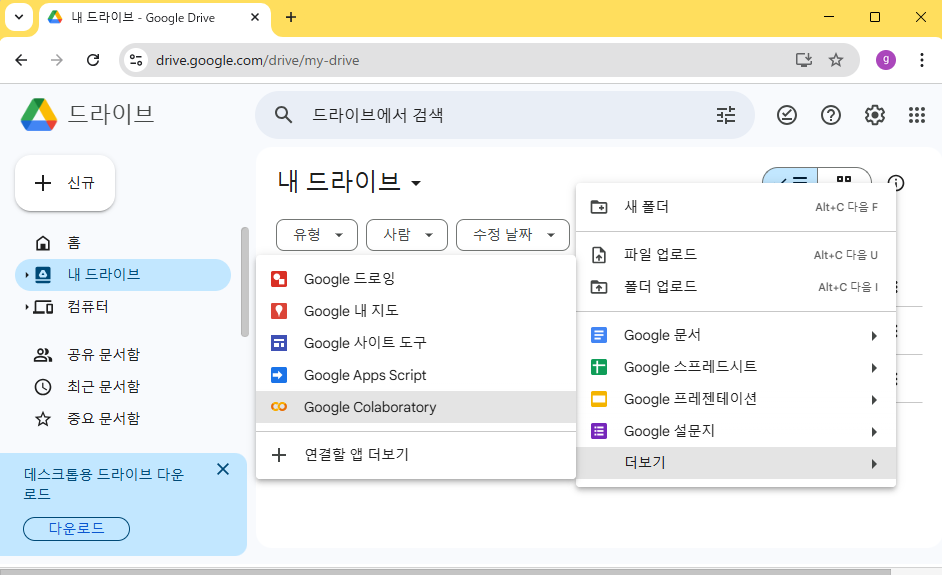942x575 pixels.
Task: Expand Google 문서 submenu arrow
Action: coord(874,336)
